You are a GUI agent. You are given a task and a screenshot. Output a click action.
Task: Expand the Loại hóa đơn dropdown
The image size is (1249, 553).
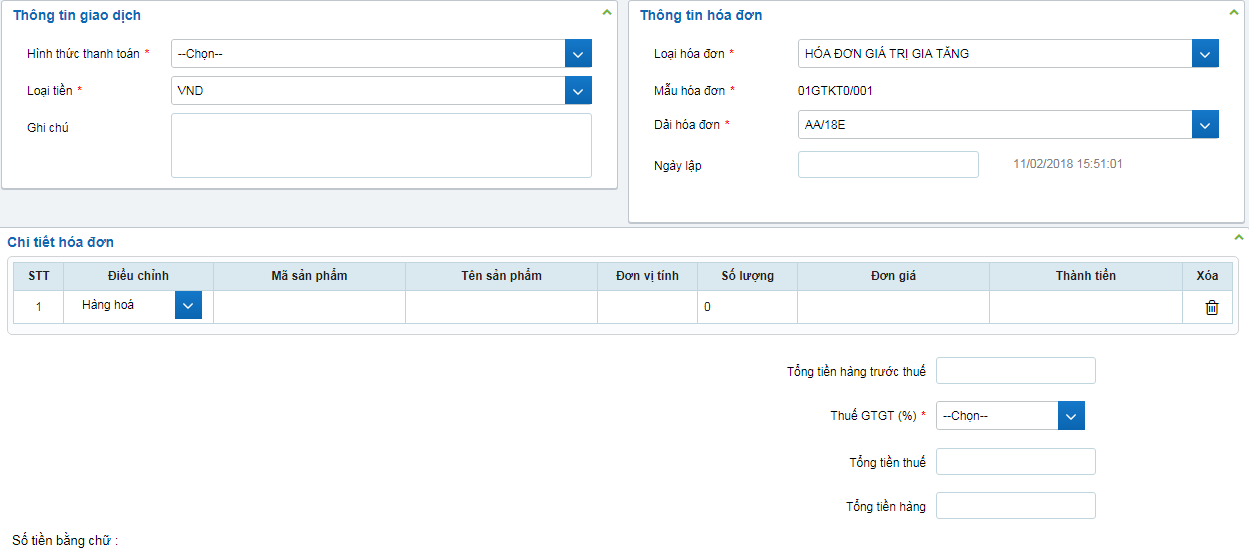[x=1205, y=54]
